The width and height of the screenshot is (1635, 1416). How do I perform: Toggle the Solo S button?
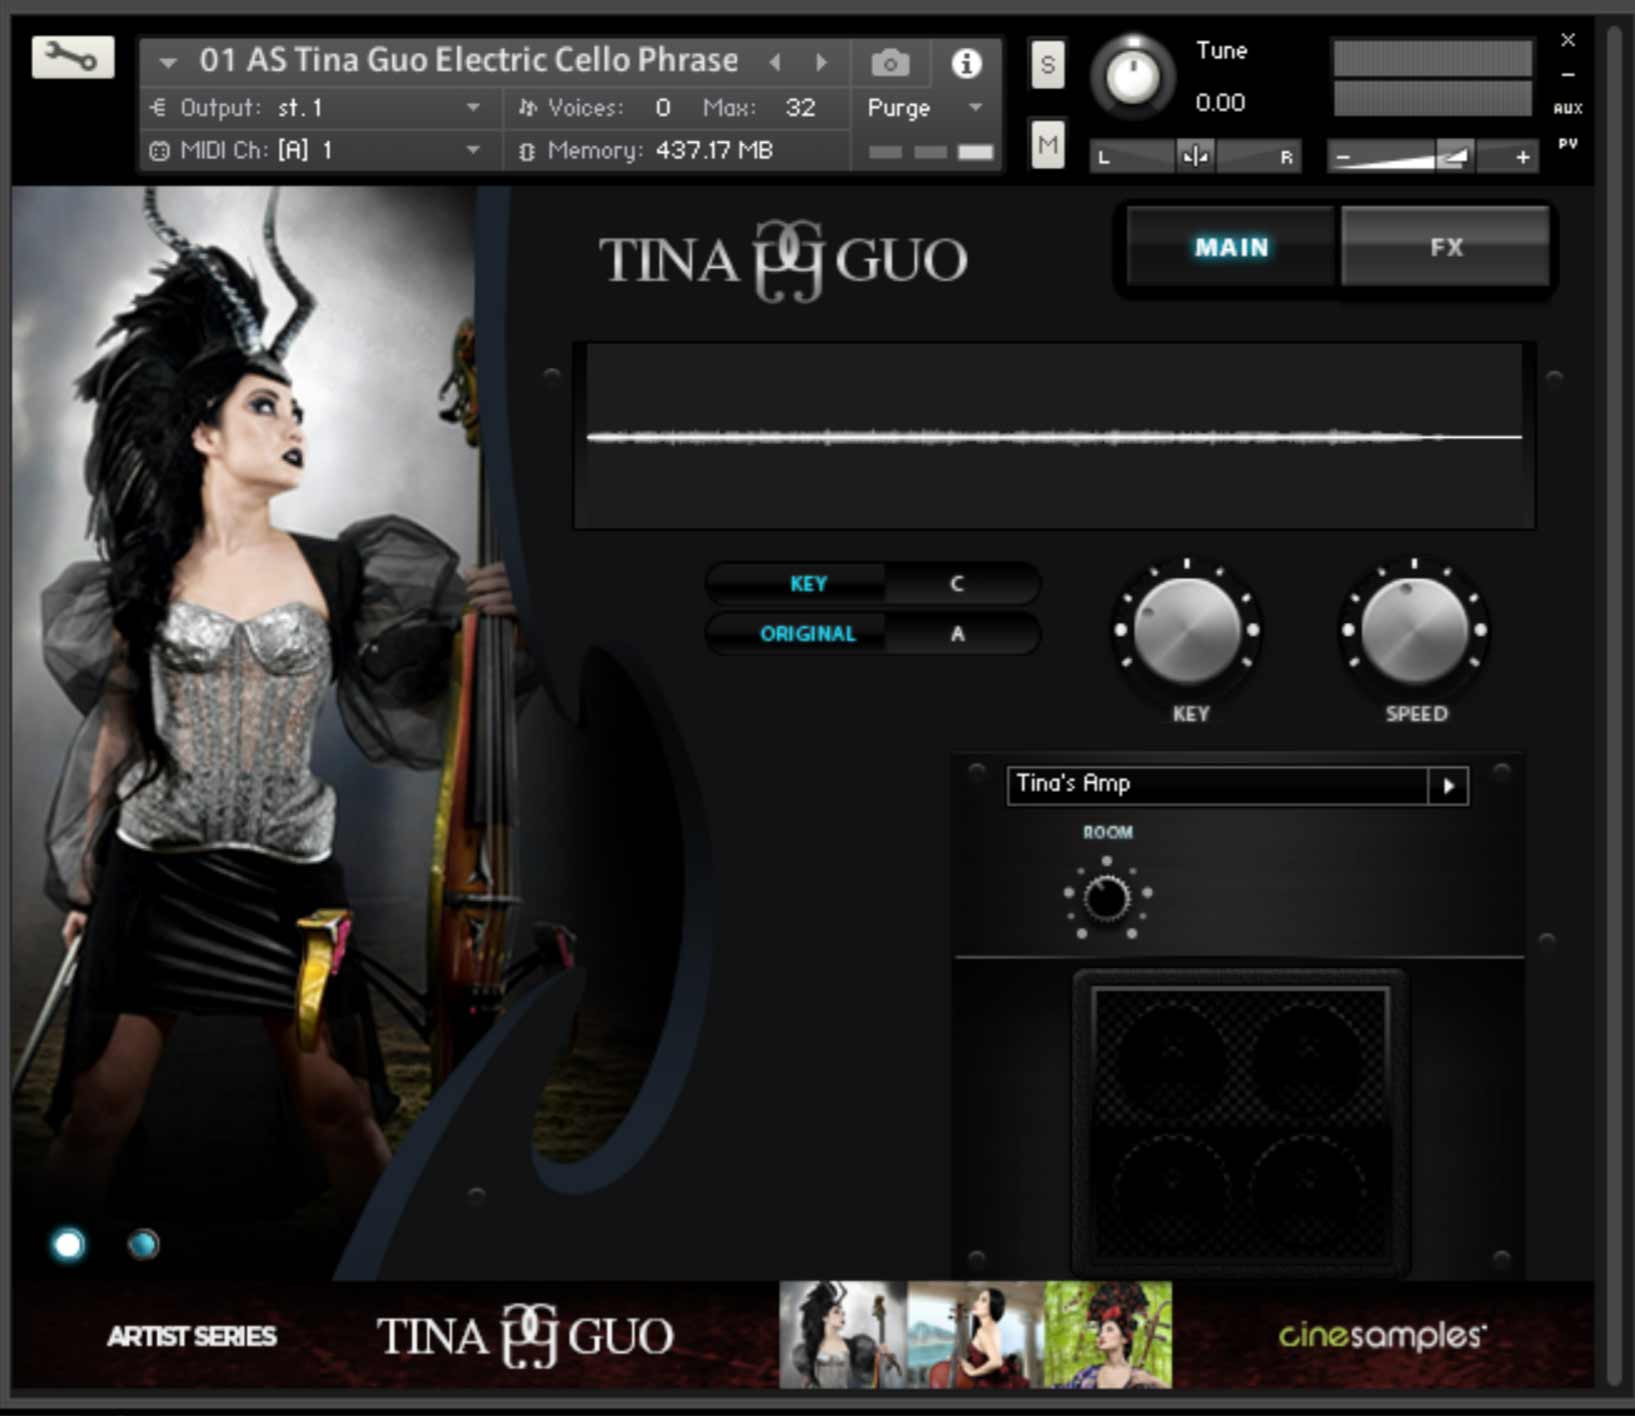1047,65
